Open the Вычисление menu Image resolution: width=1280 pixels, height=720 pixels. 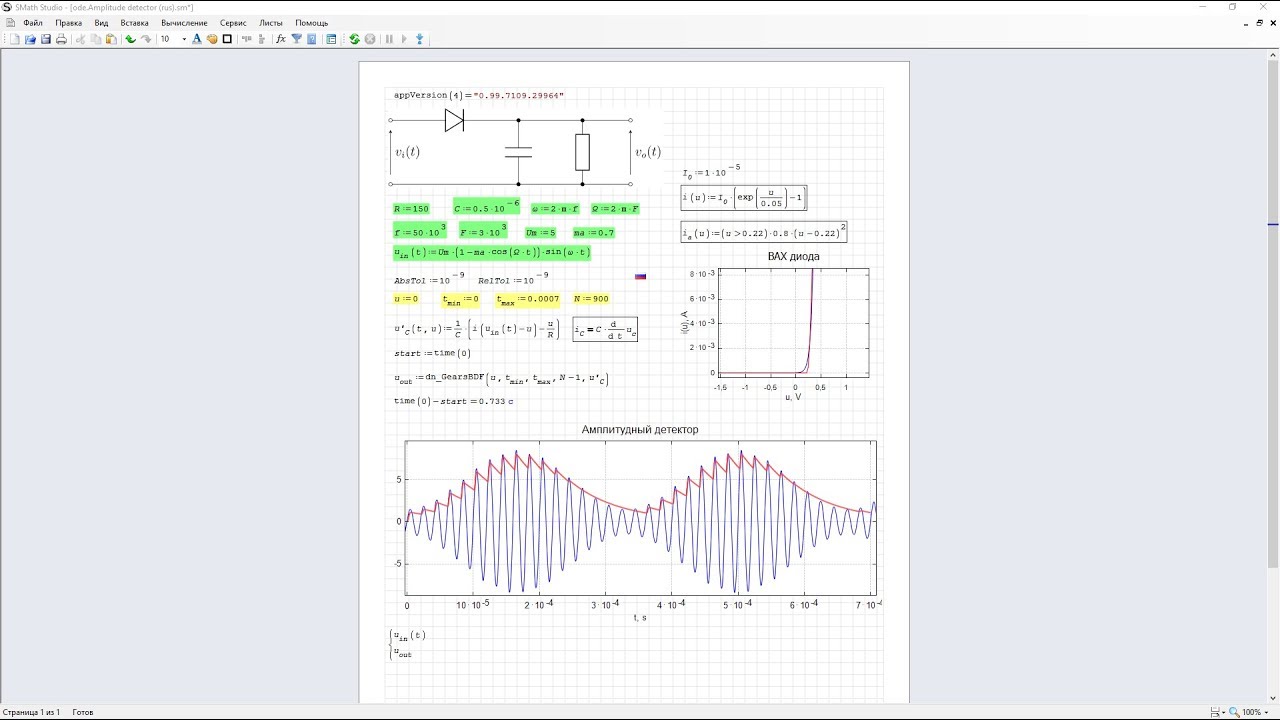184,22
